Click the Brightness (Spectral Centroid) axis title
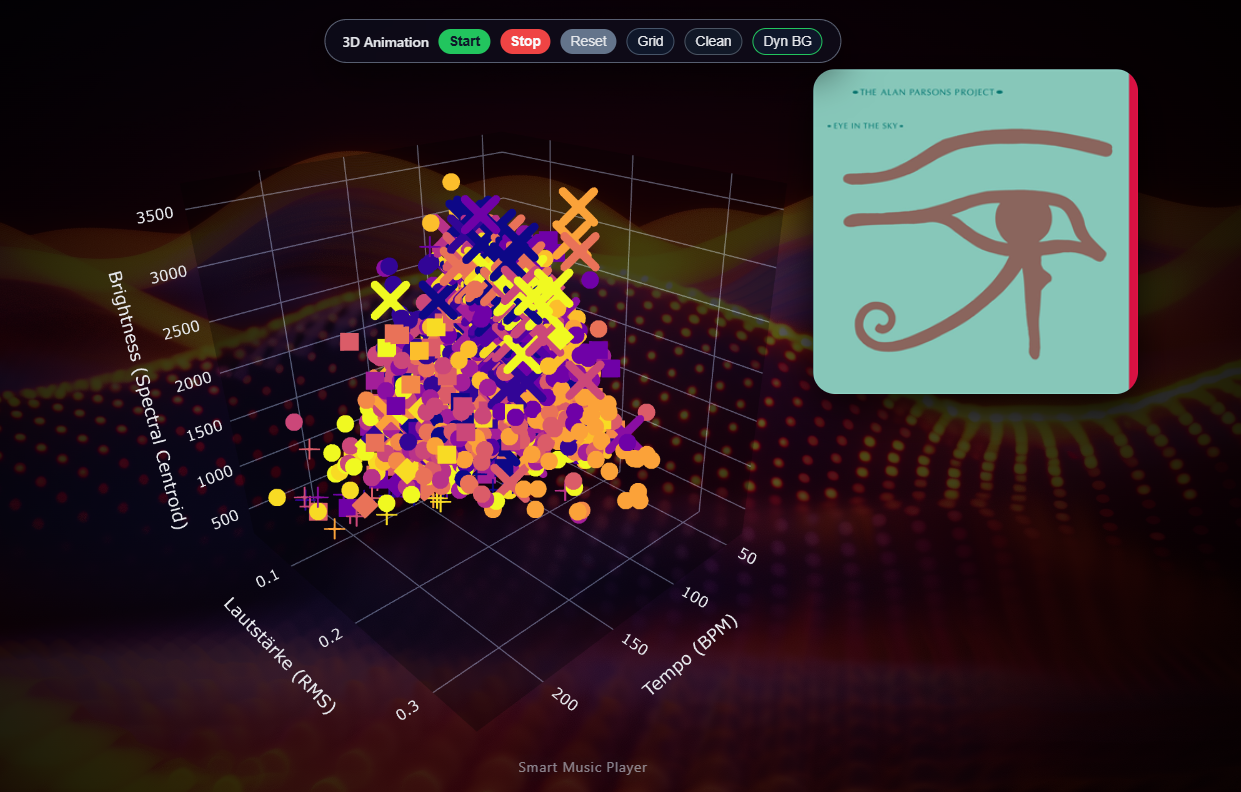 [x=148, y=398]
